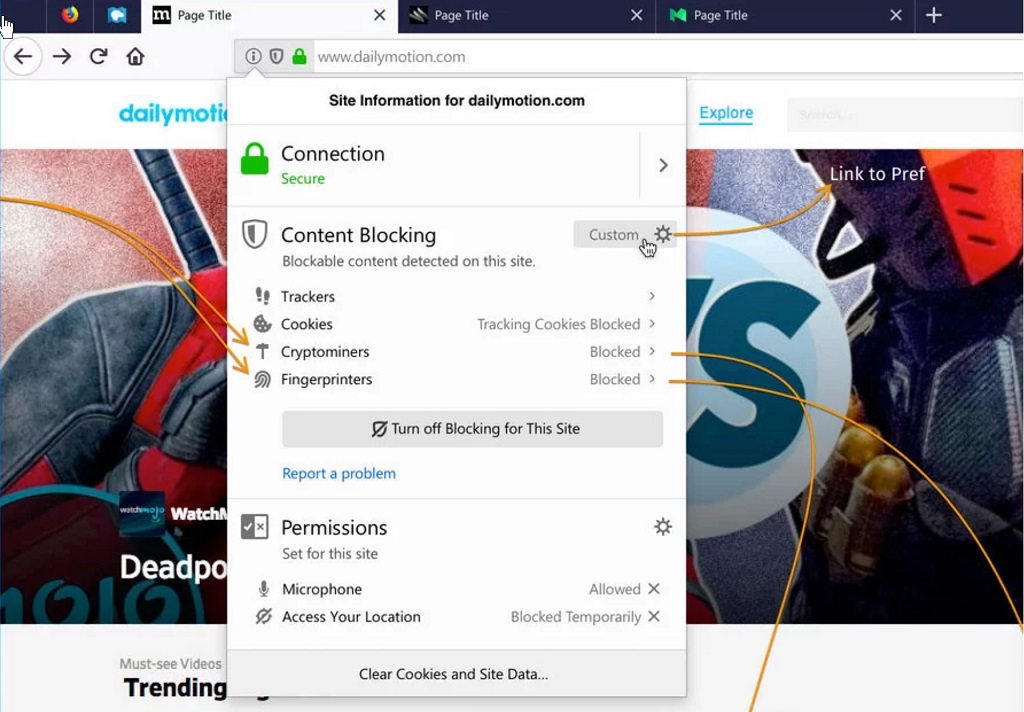Click the Cookies icon

pyautogui.click(x=263, y=323)
